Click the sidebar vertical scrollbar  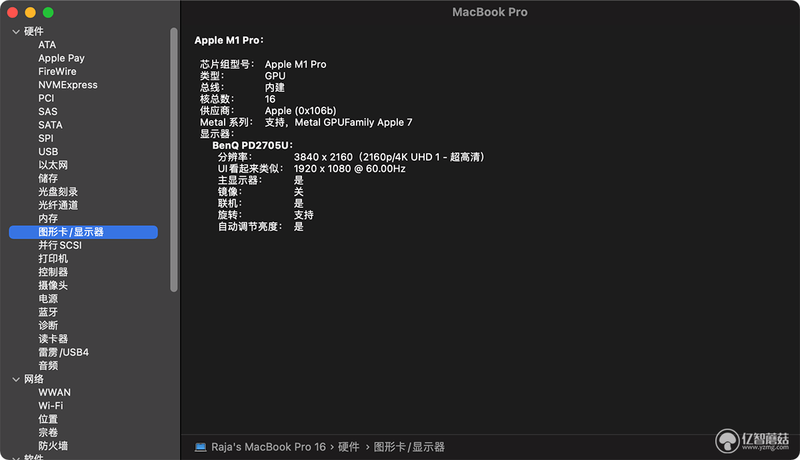click(174, 160)
